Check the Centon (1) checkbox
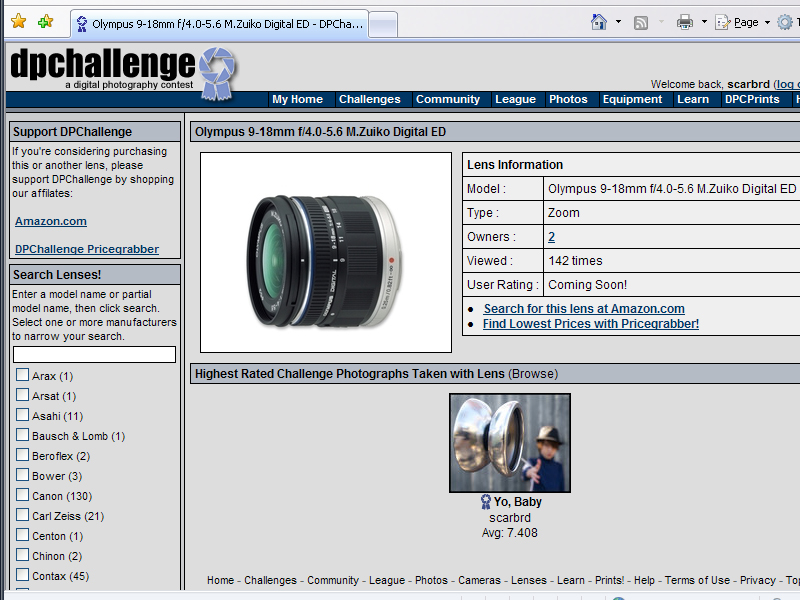 [x=22, y=535]
